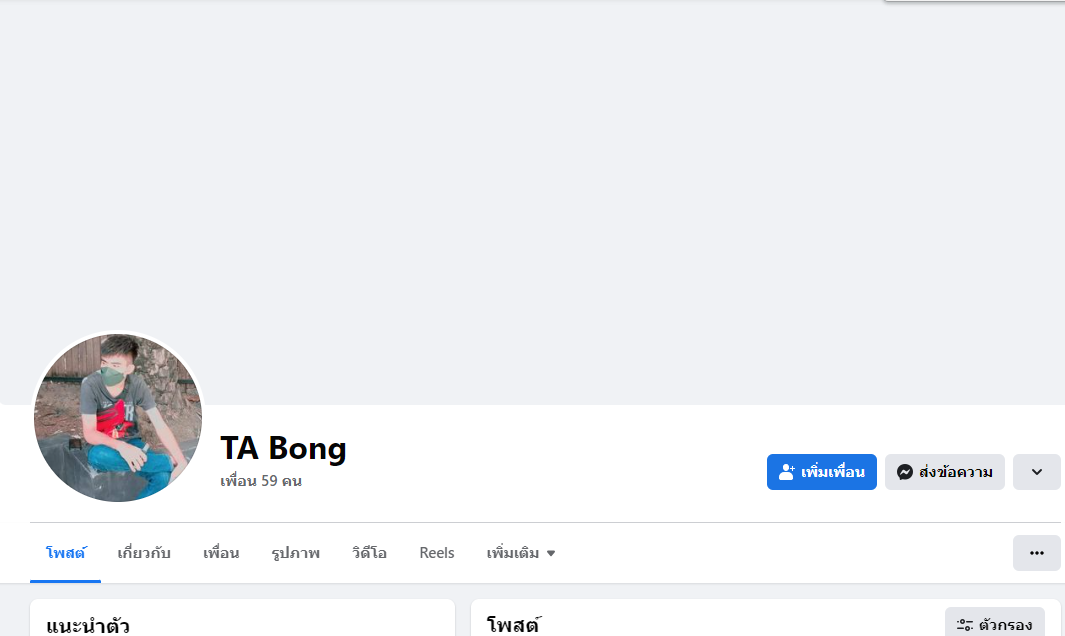This screenshot has height=636, width=1065.
Task: Open the three-dots profile options menu
Action: [x=1036, y=553]
